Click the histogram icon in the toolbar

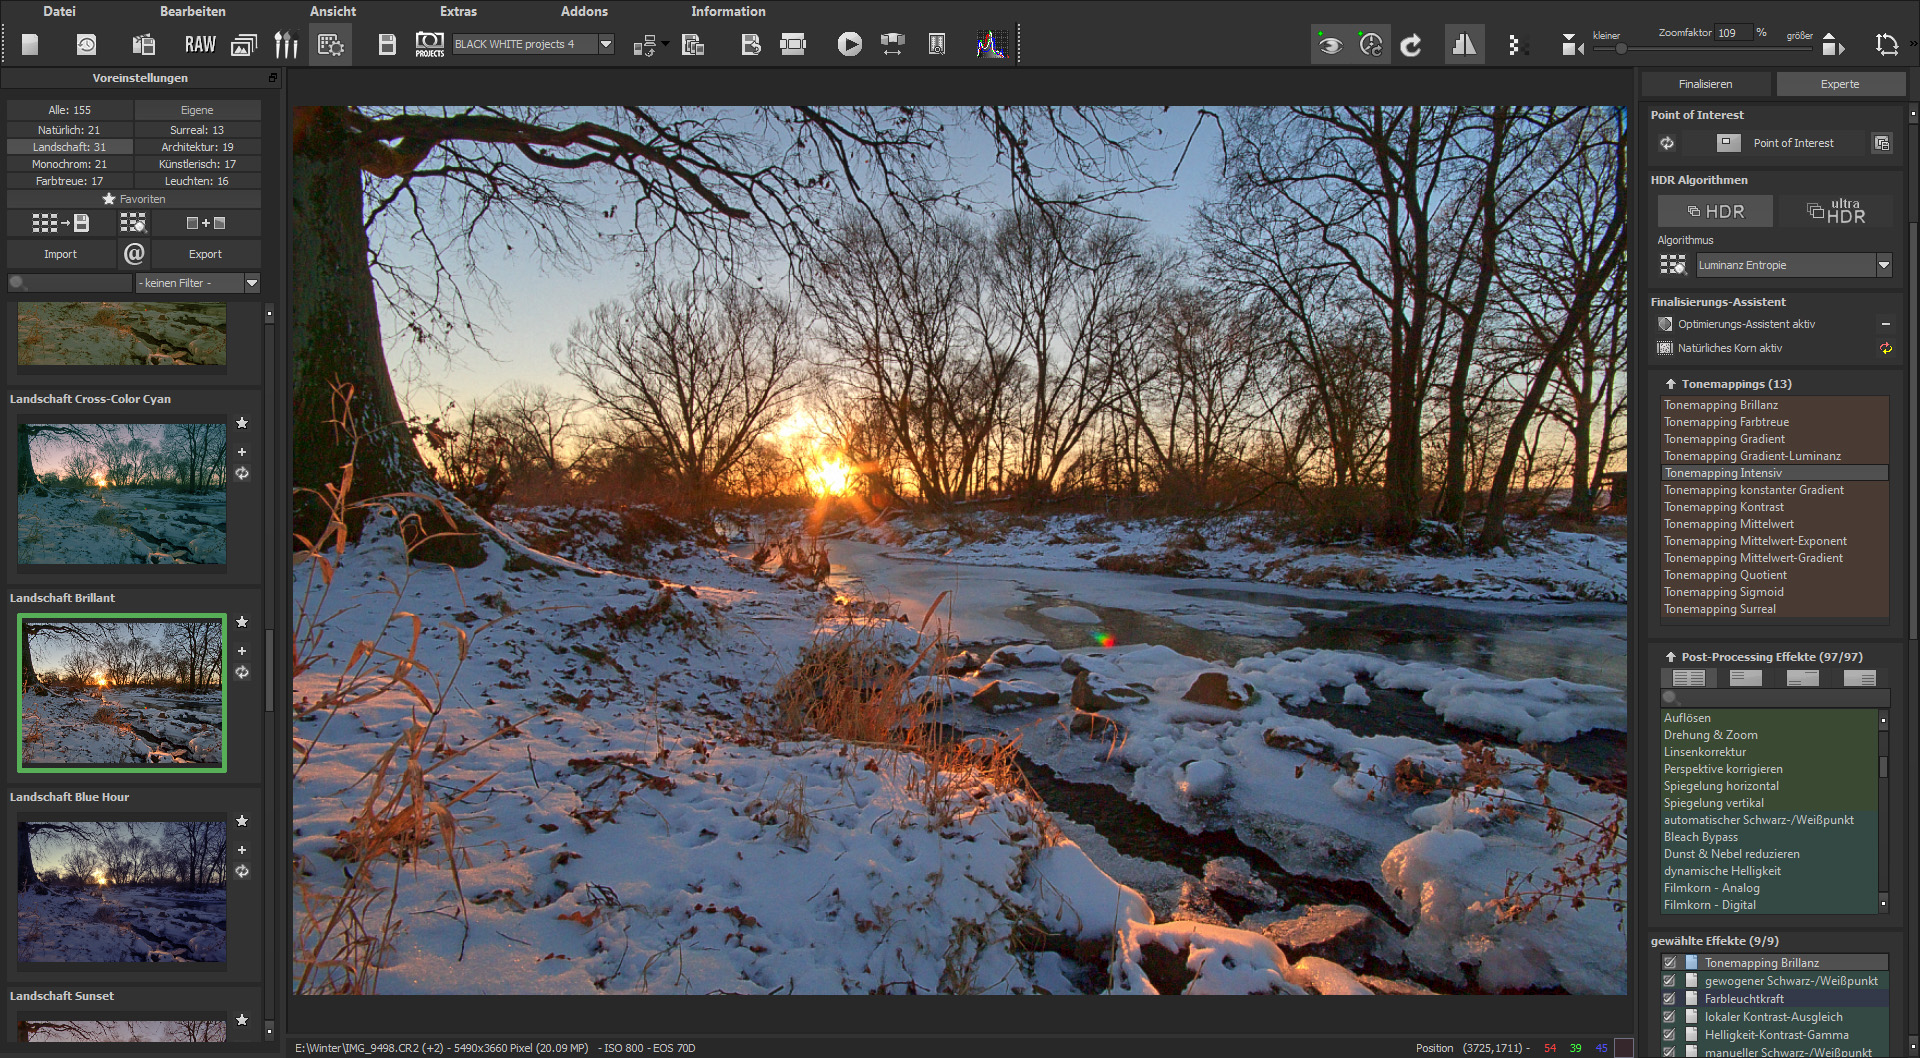click(x=992, y=44)
